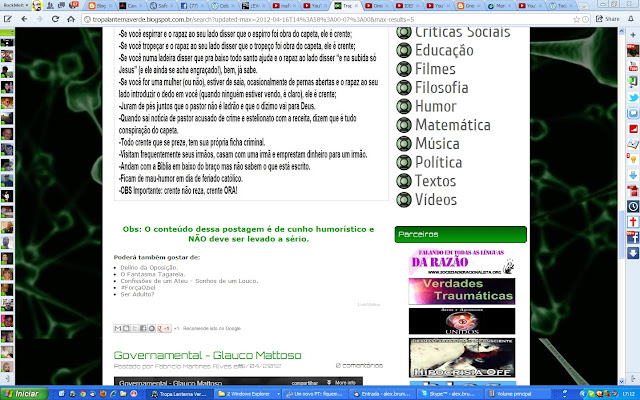Open related post 'Delírio da Oposição'
Viewport: 640px width, 400px height.
pos(149,268)
